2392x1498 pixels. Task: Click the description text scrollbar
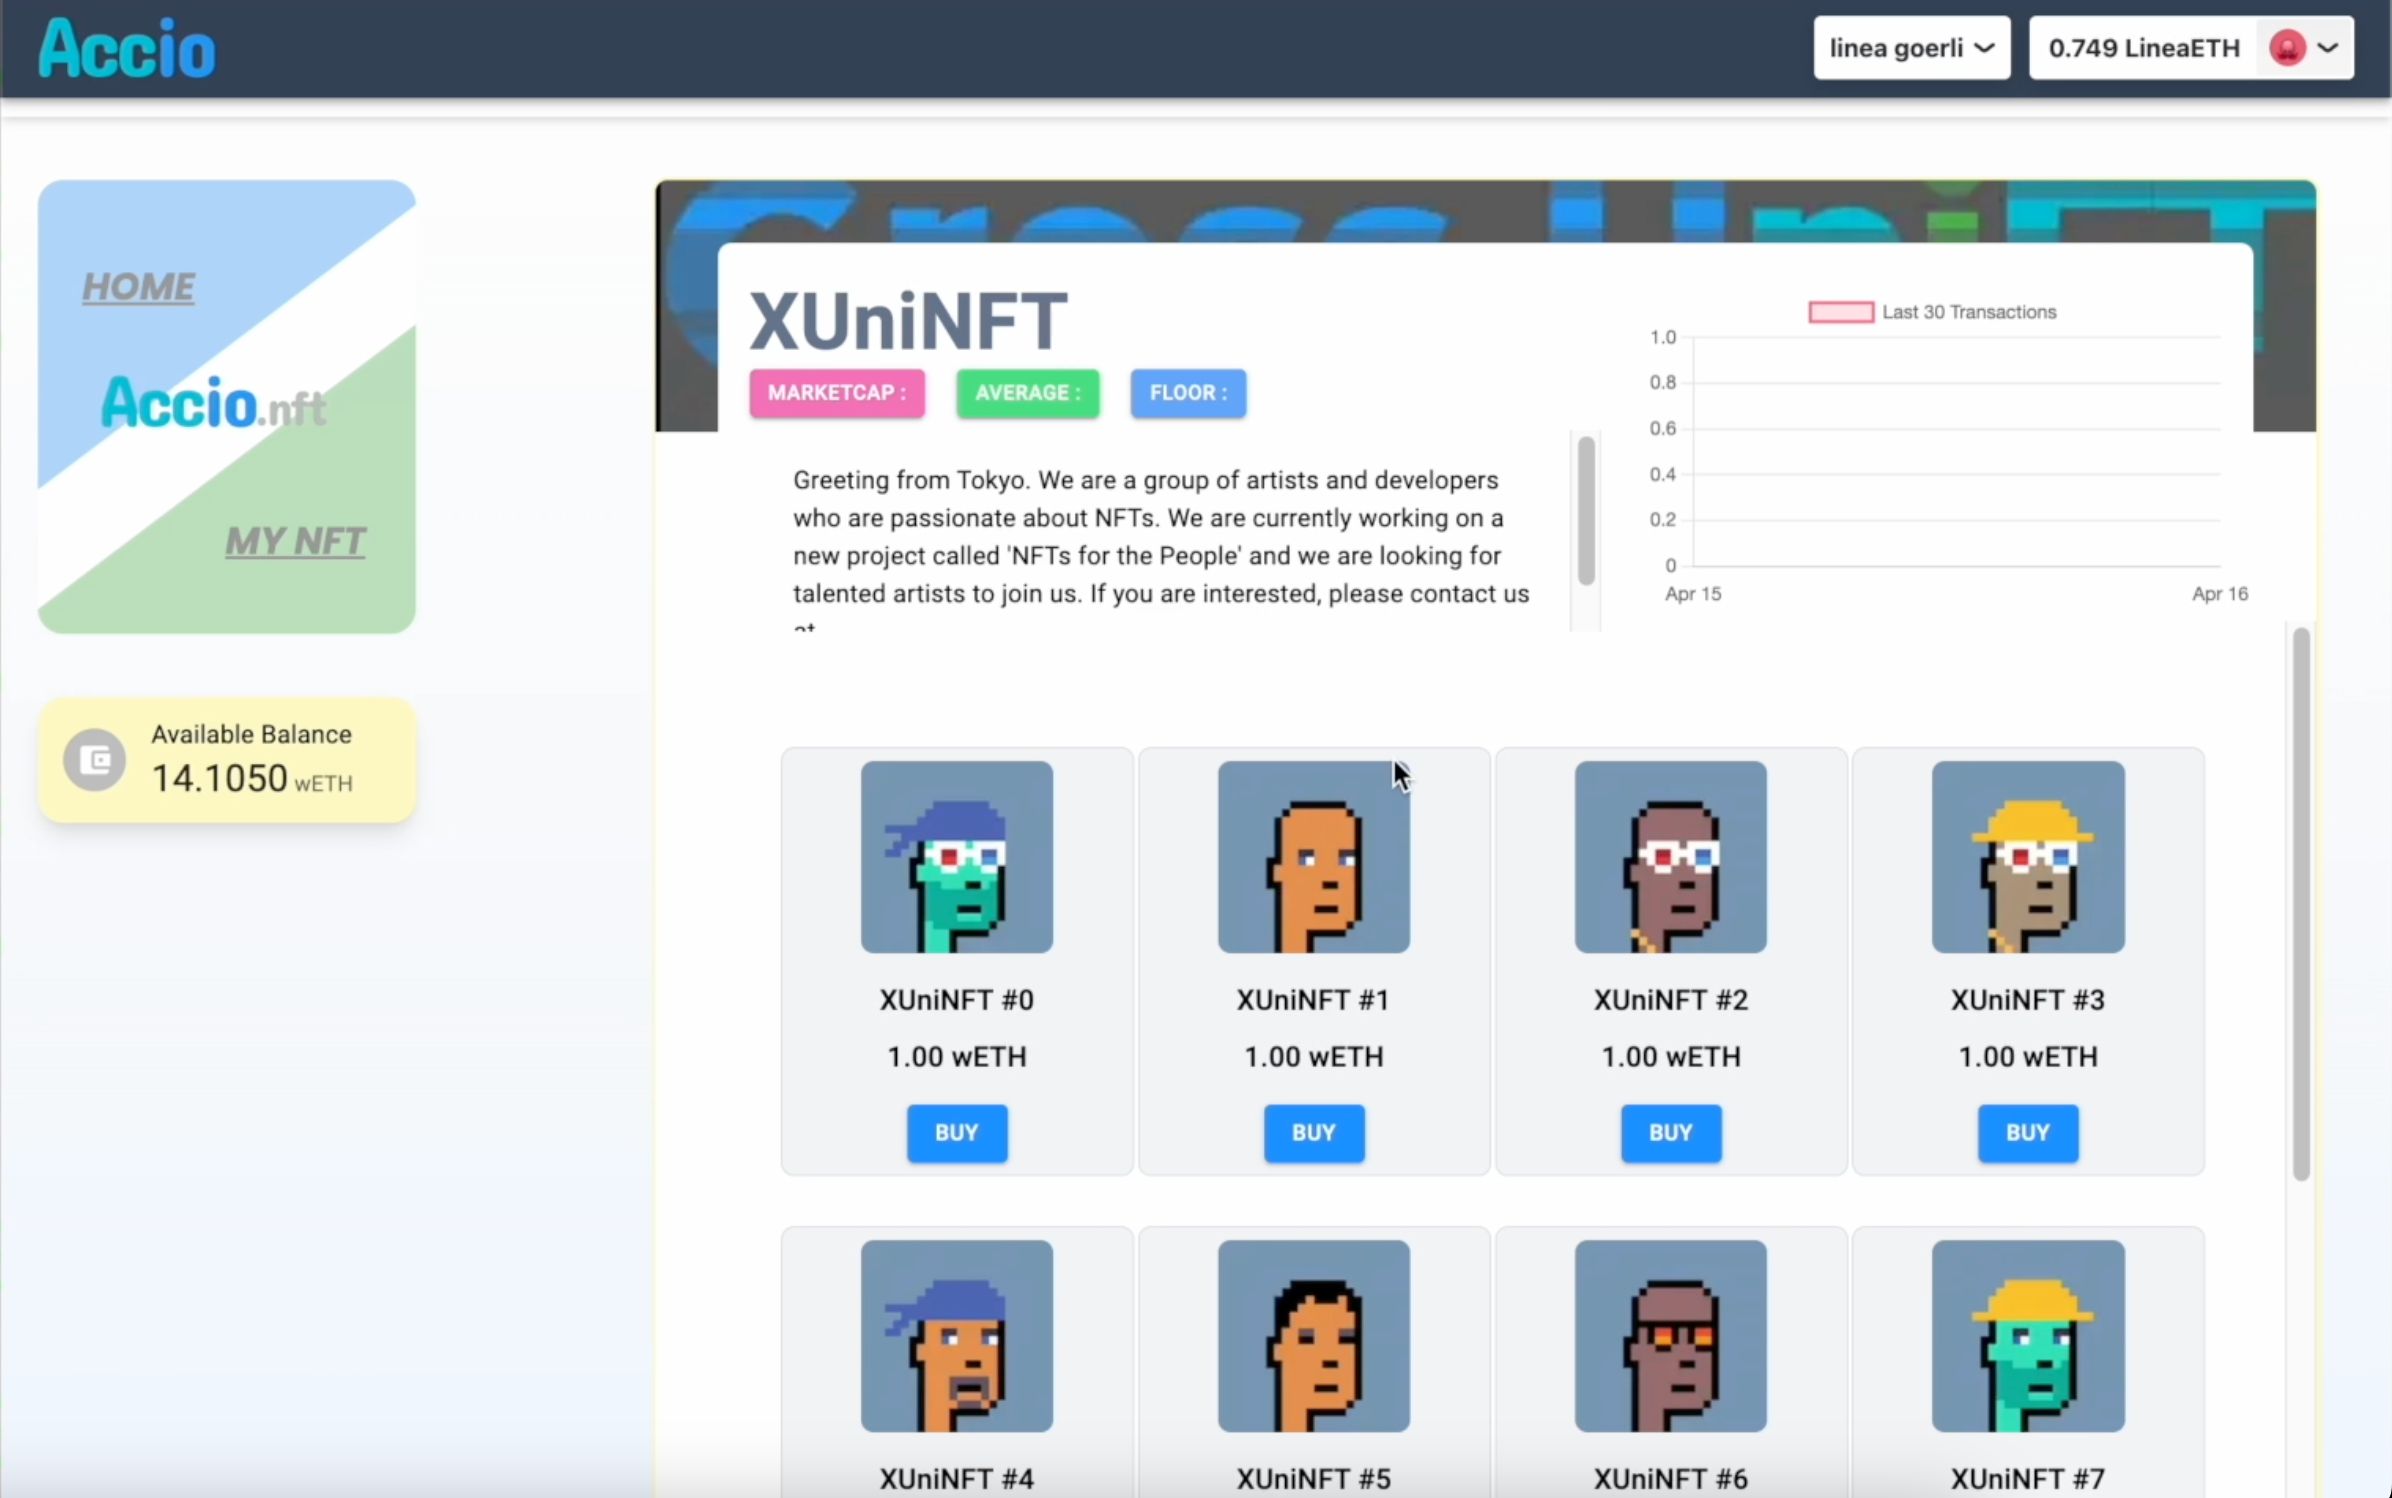(1586, 510)
